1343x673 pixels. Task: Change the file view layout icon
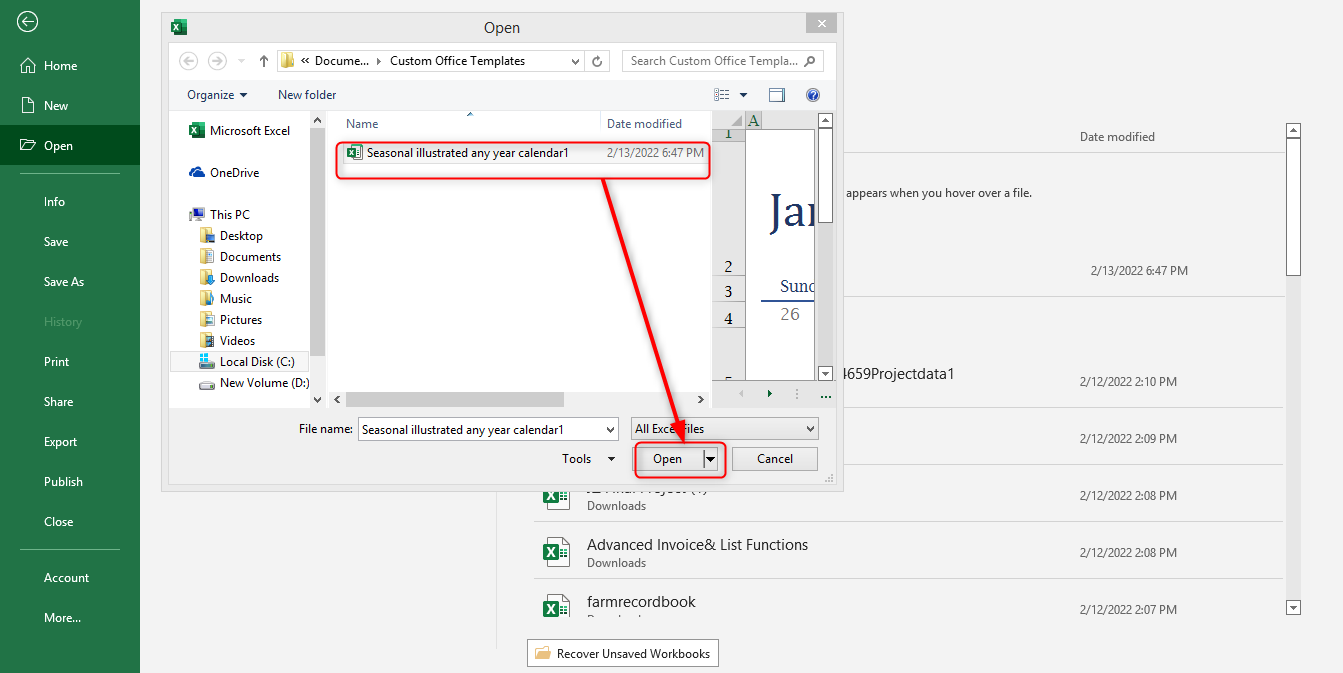(x=720, y=94)
